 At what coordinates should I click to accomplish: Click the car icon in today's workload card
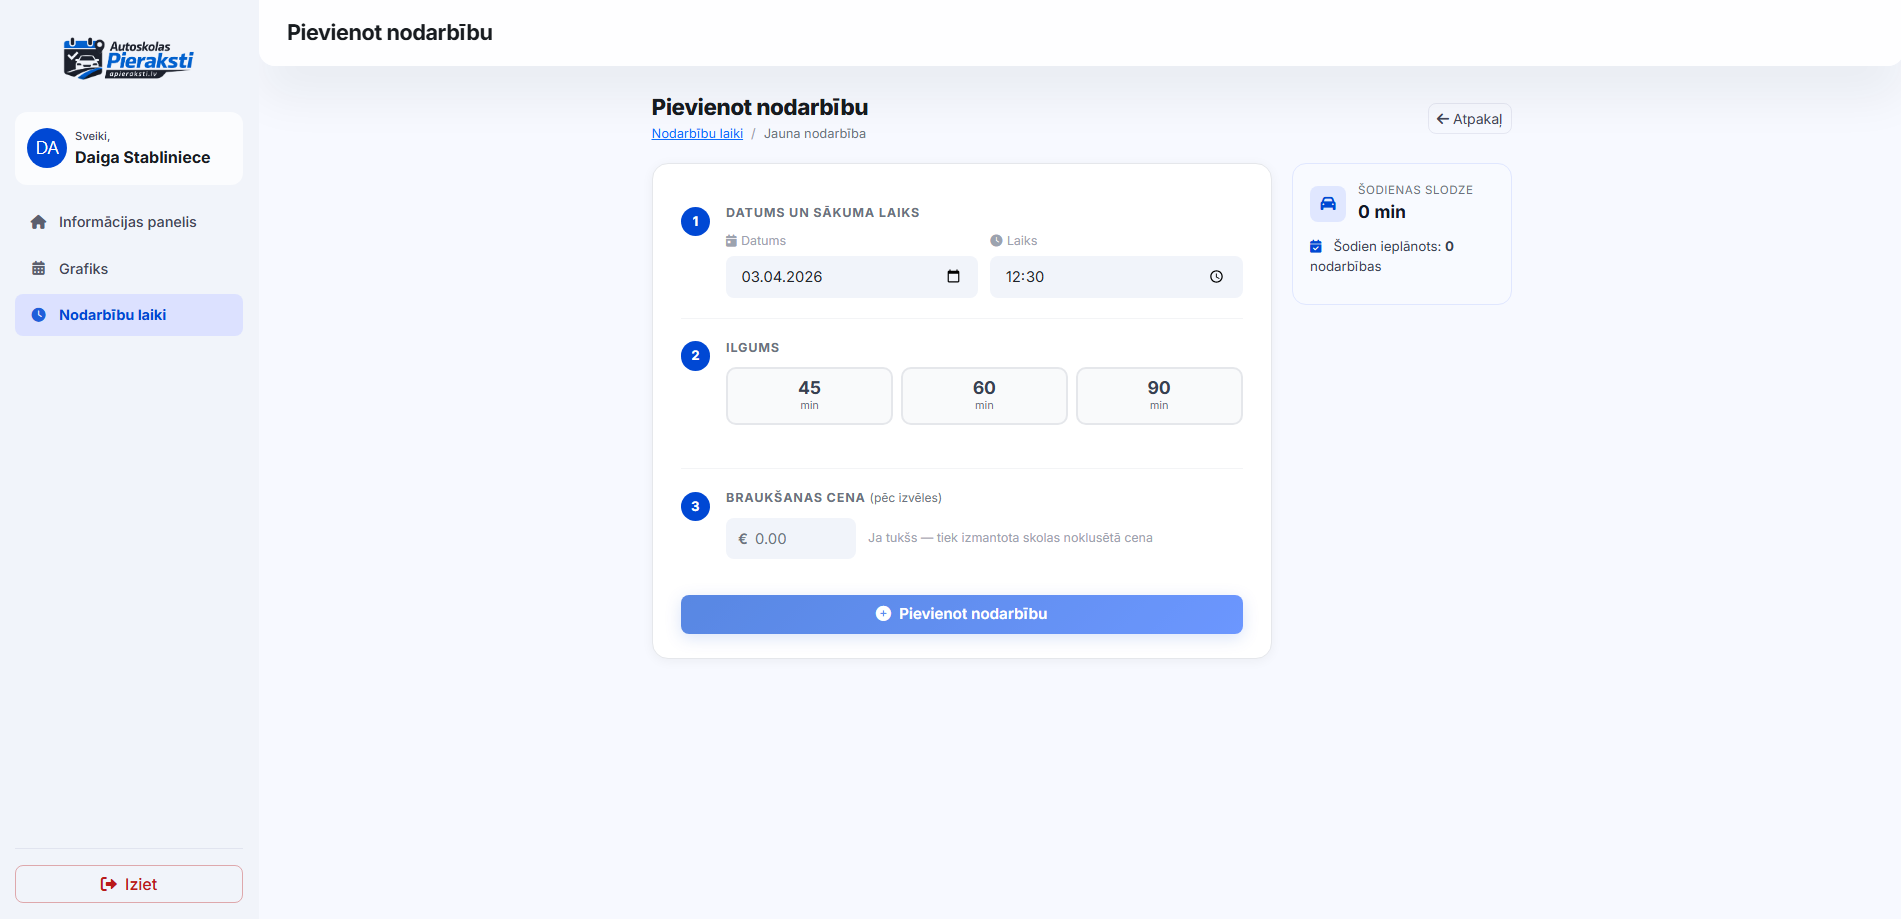coord(1327,204)
